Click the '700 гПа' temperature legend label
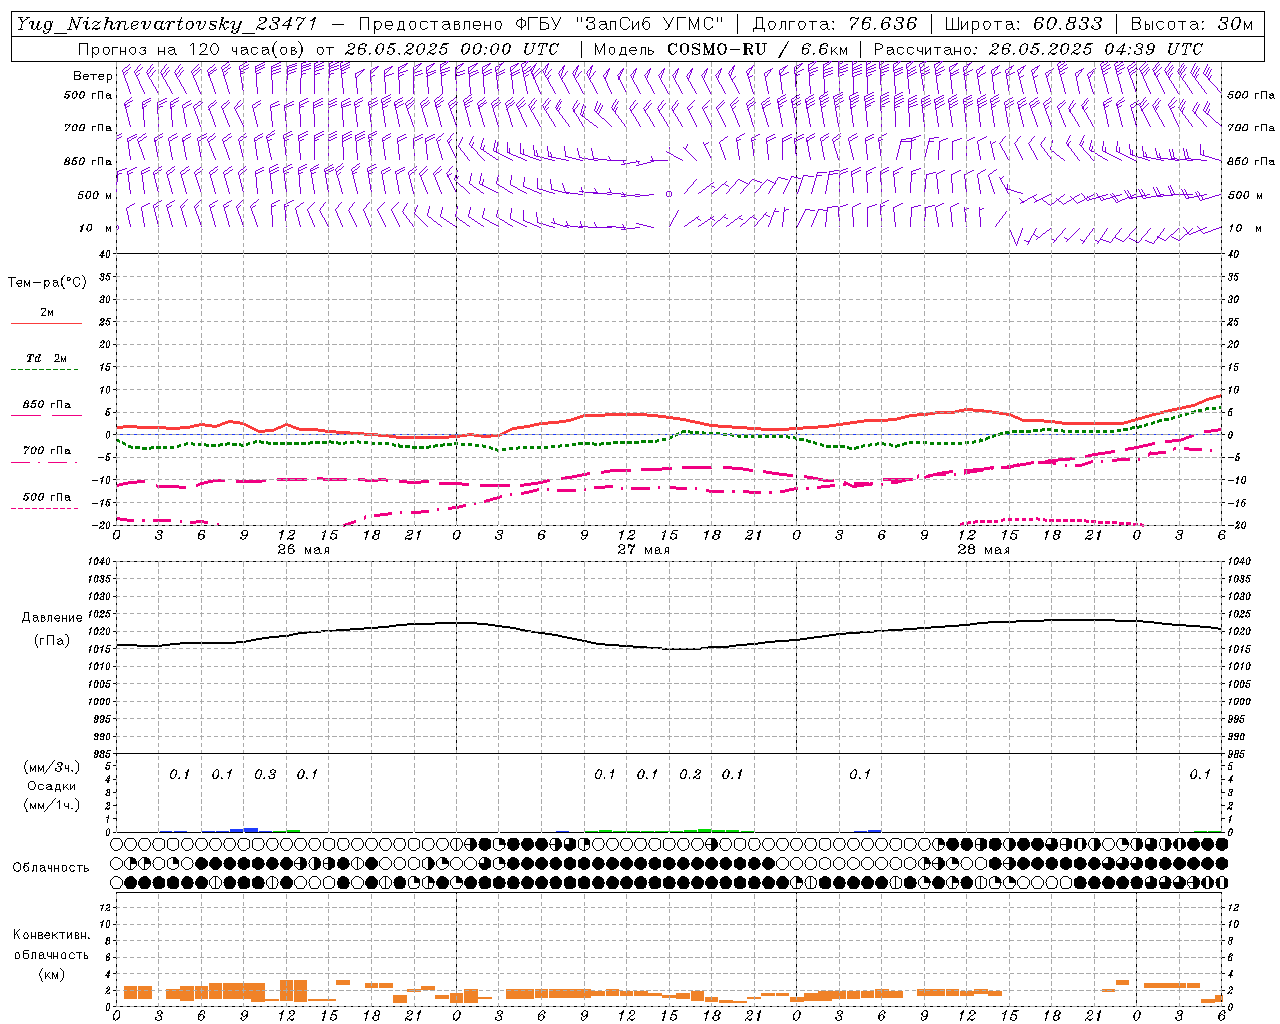Image resolution: width=1280 pixels, height=1024 pixels. pyautogui.click(x=47, y=451)
